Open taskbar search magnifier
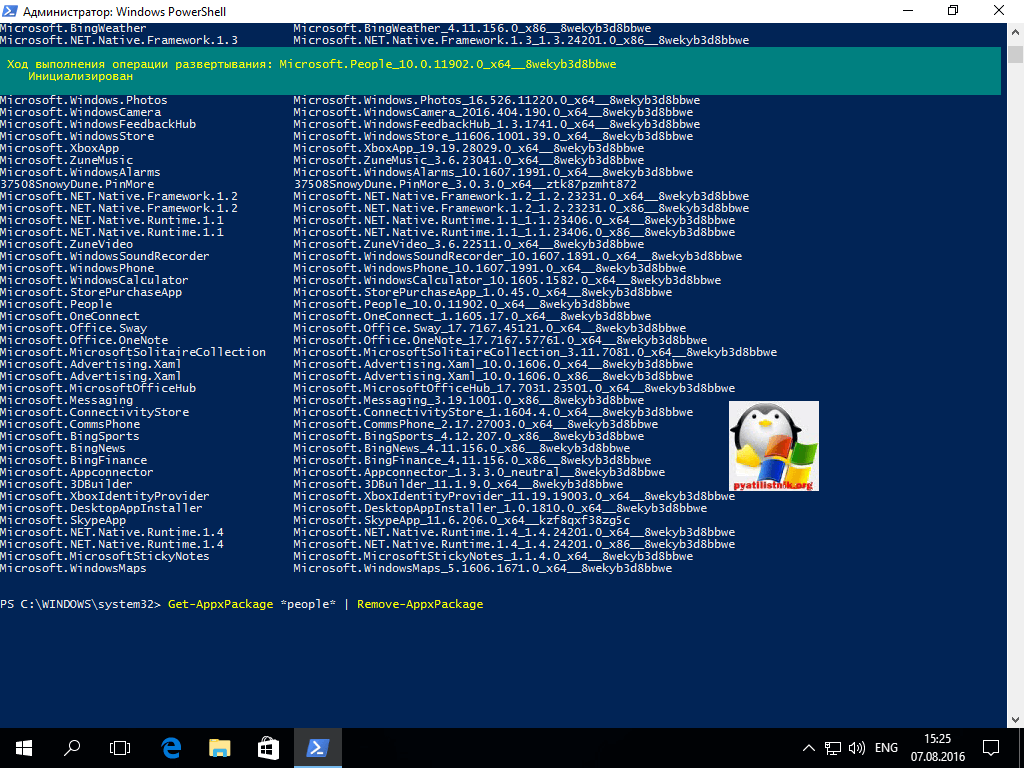The width and height of the screenshot is (1024, 768). pyautogui.click(x=72, y=747)
